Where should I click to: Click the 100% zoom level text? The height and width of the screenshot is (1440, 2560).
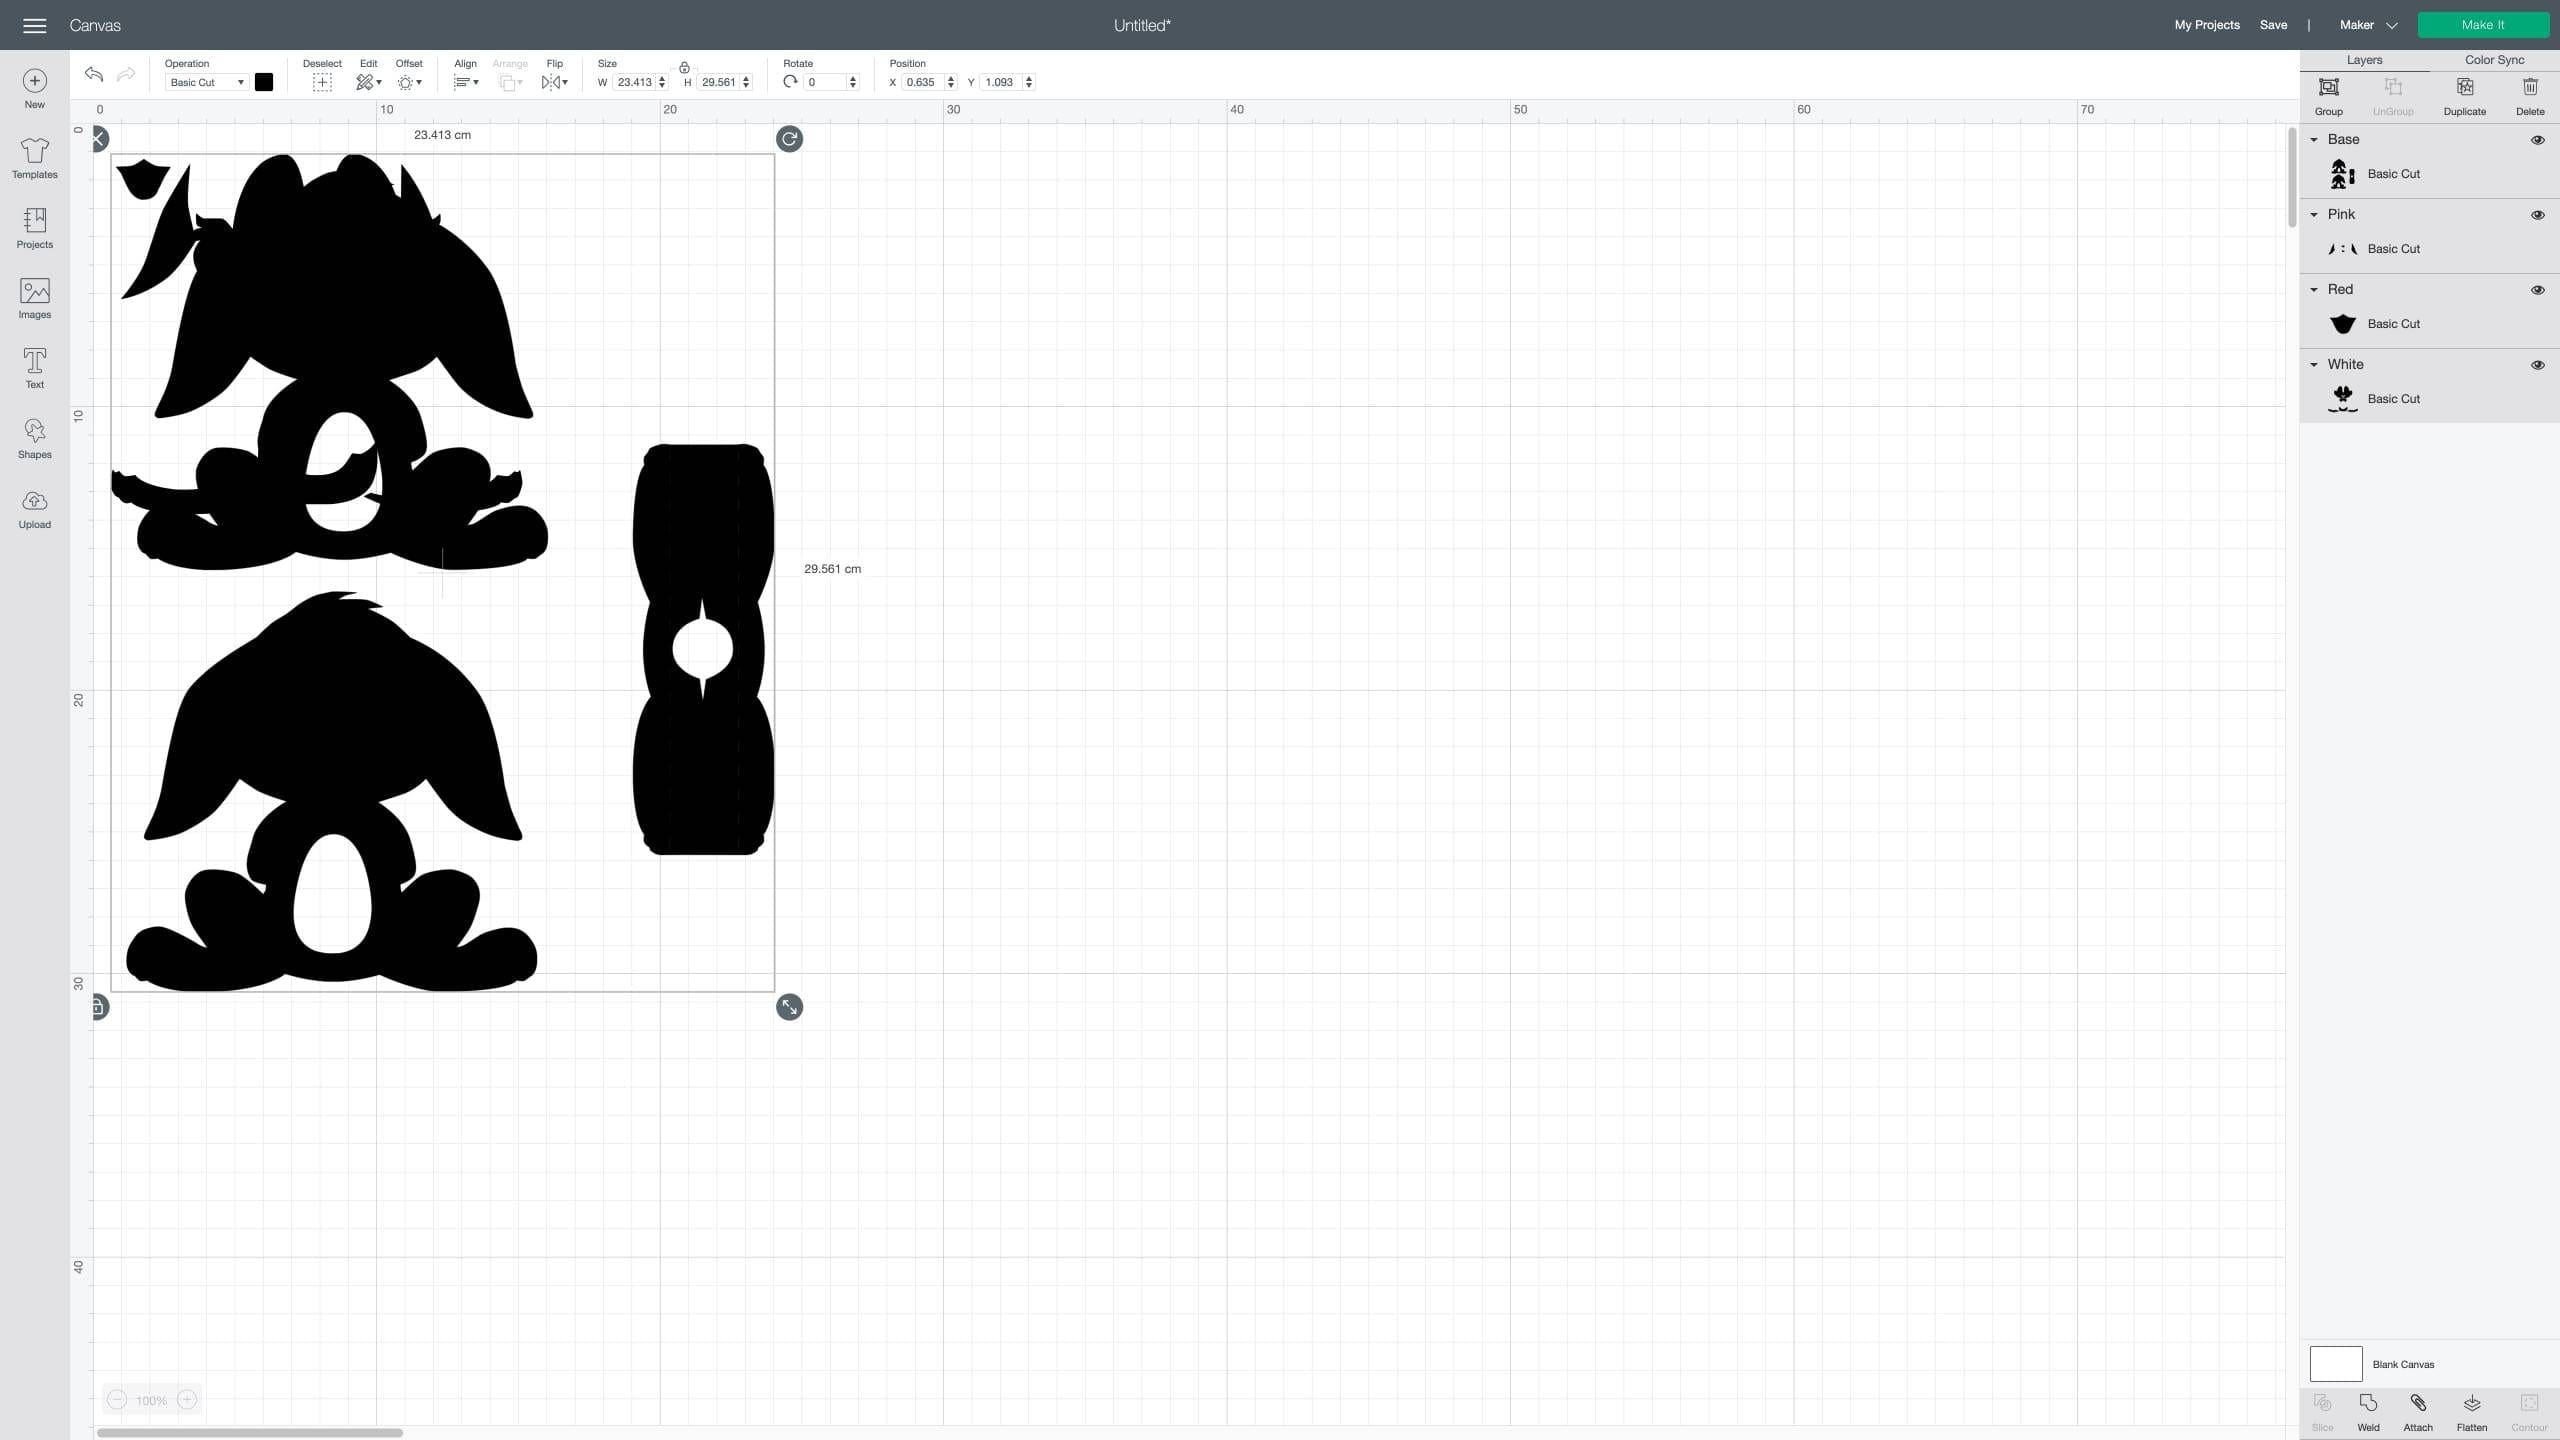pos(151,1401)
